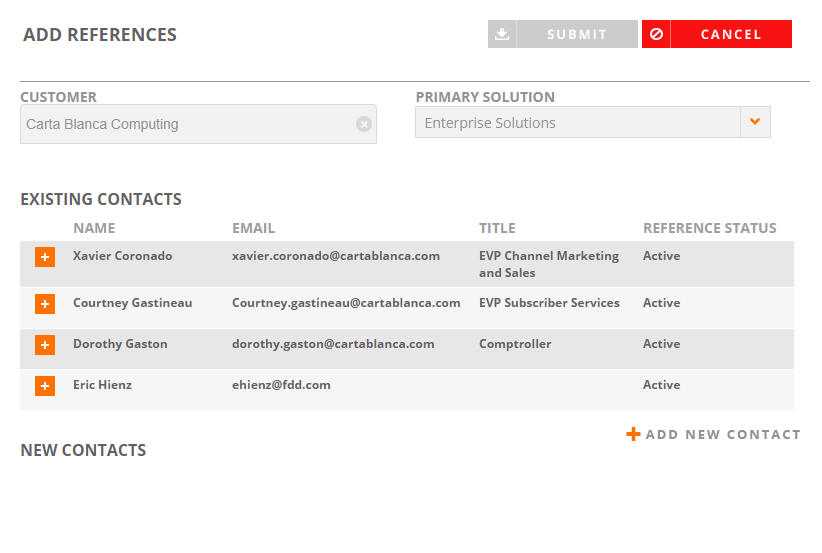Open the Primary Solution dropdown arrow
Screen dimensions: 822x553
[x=755, y=122]
